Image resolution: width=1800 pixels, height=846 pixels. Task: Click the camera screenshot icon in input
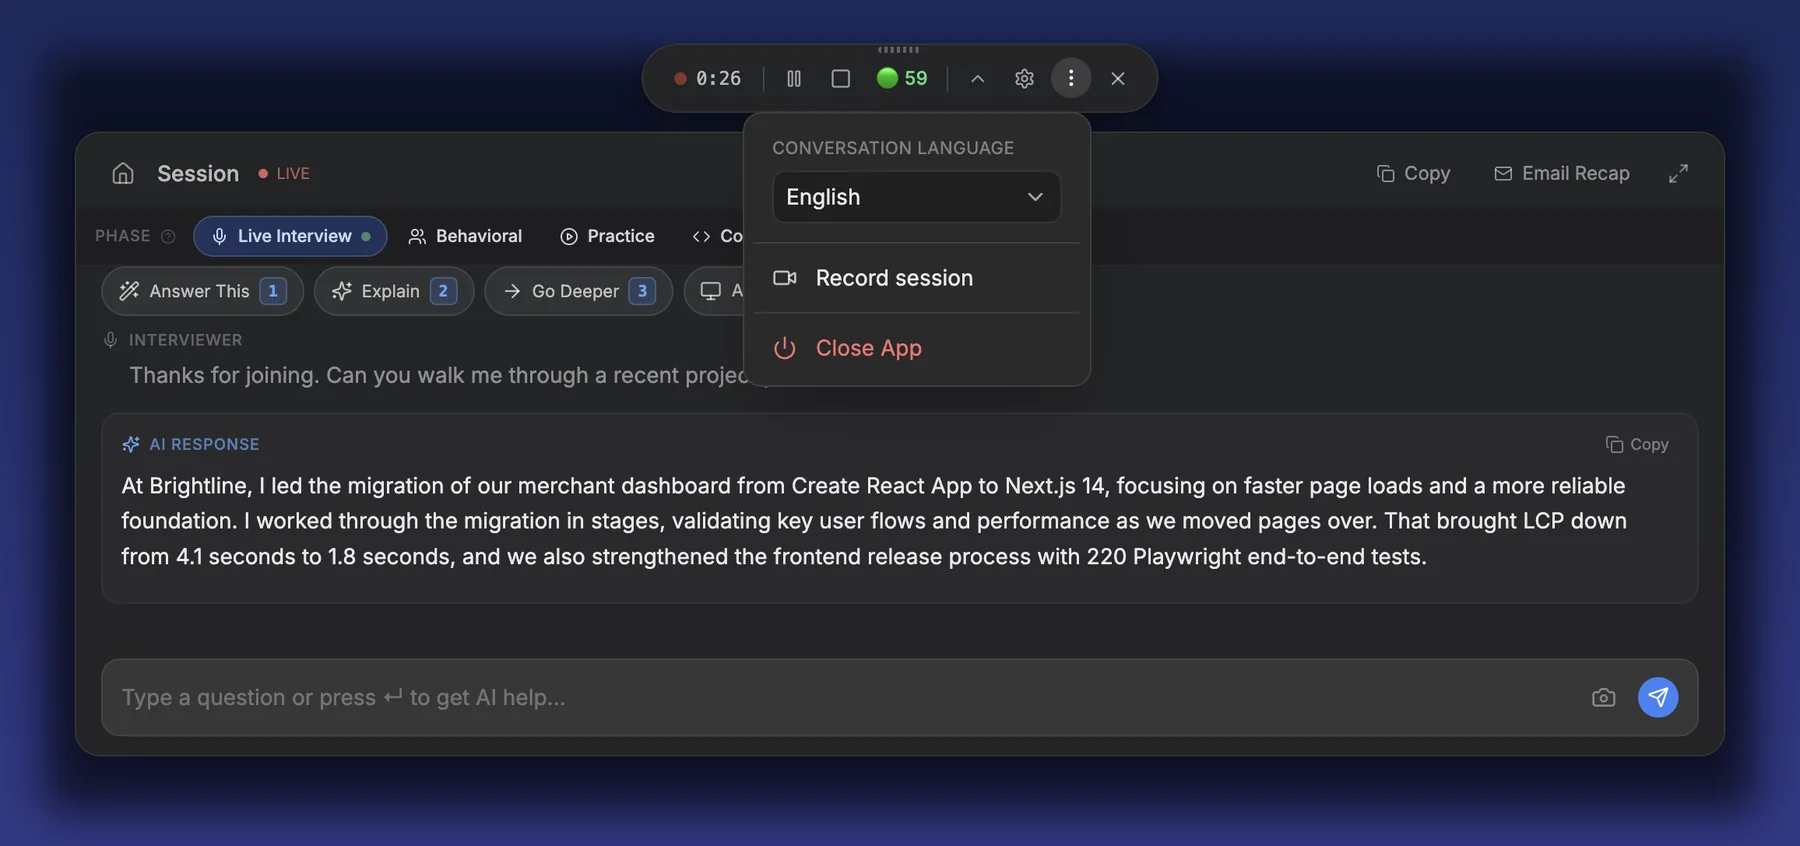1603,697
